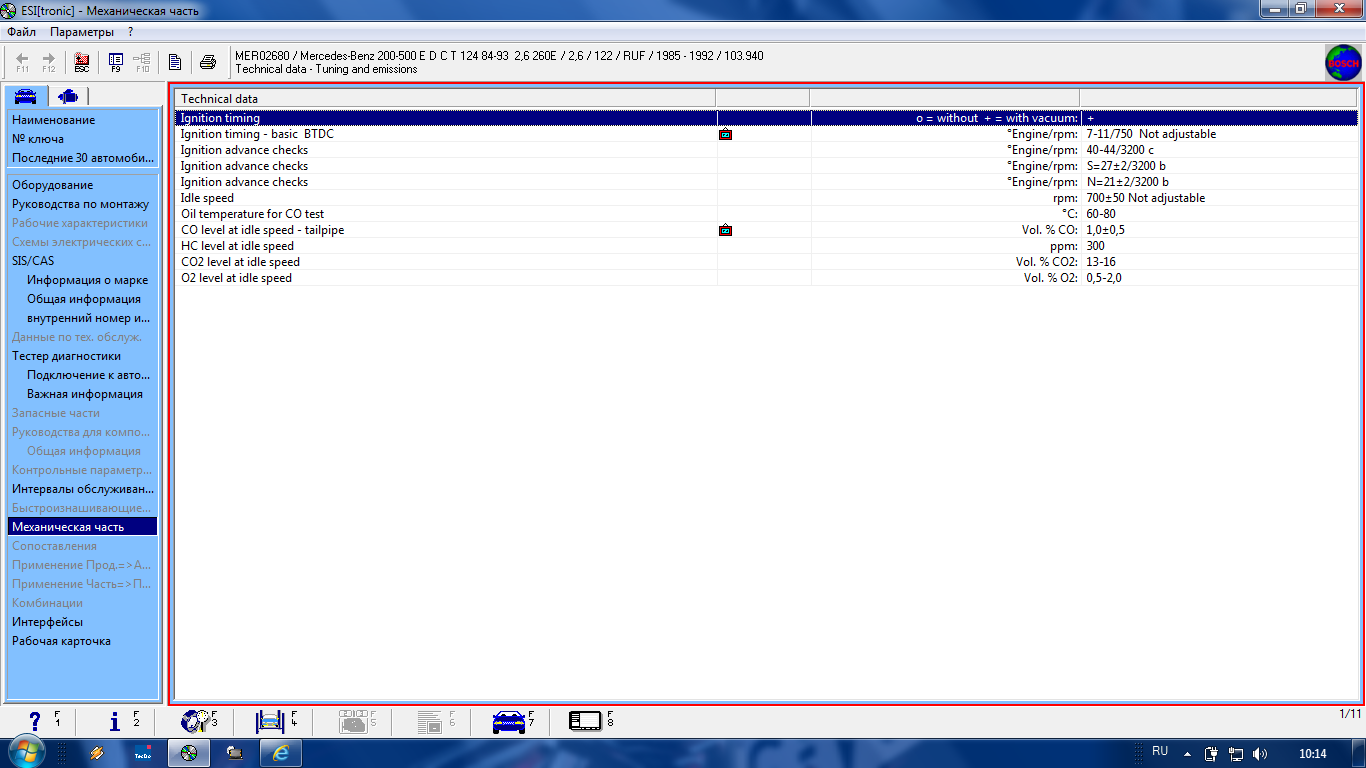This screenshot has height=768, width=1366.
Task: Click the ESC exit icon in toolbar
Action: [x=82, y=62]
